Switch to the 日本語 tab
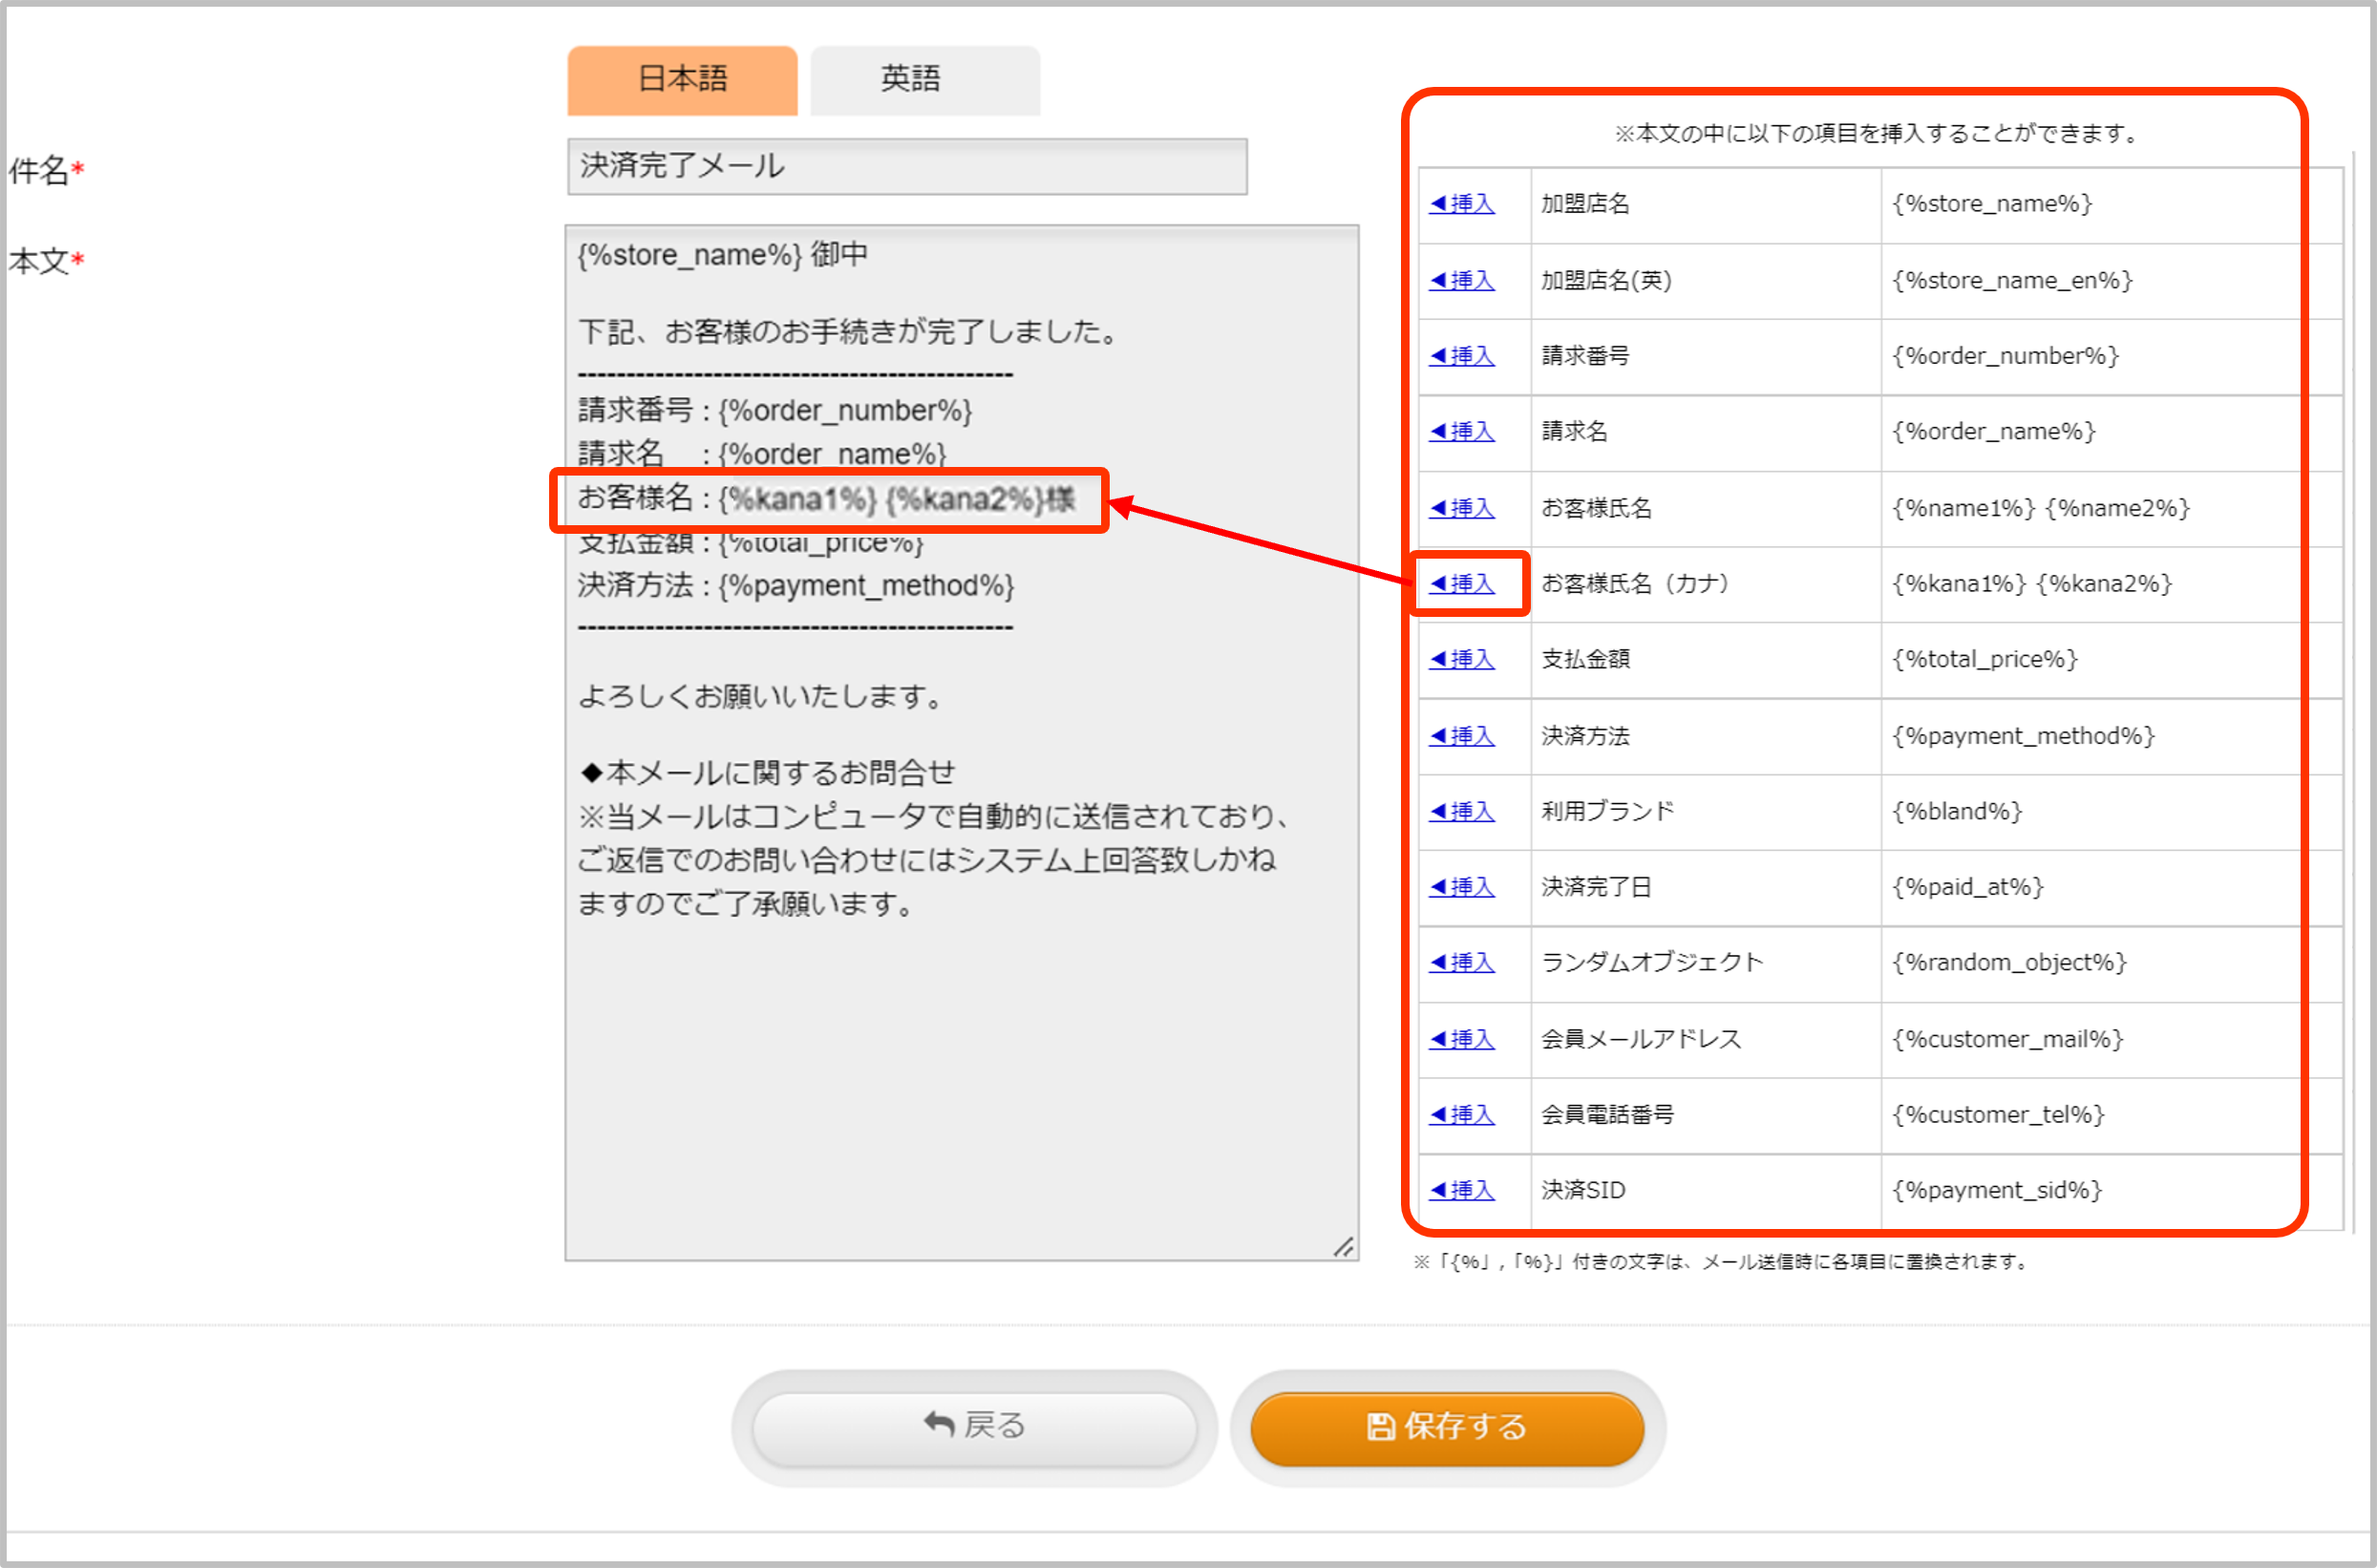Viewport: 2377px width, 1568px height. pos(682,79)
